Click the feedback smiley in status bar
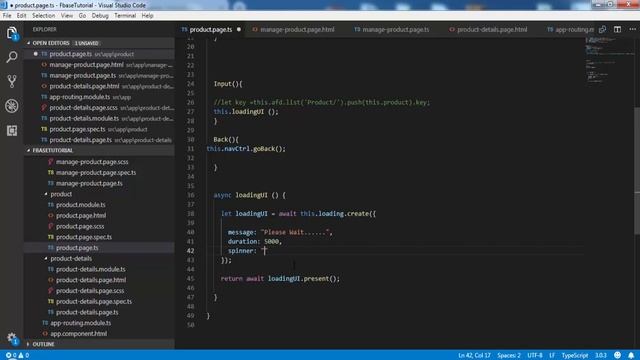 point(618,355)
